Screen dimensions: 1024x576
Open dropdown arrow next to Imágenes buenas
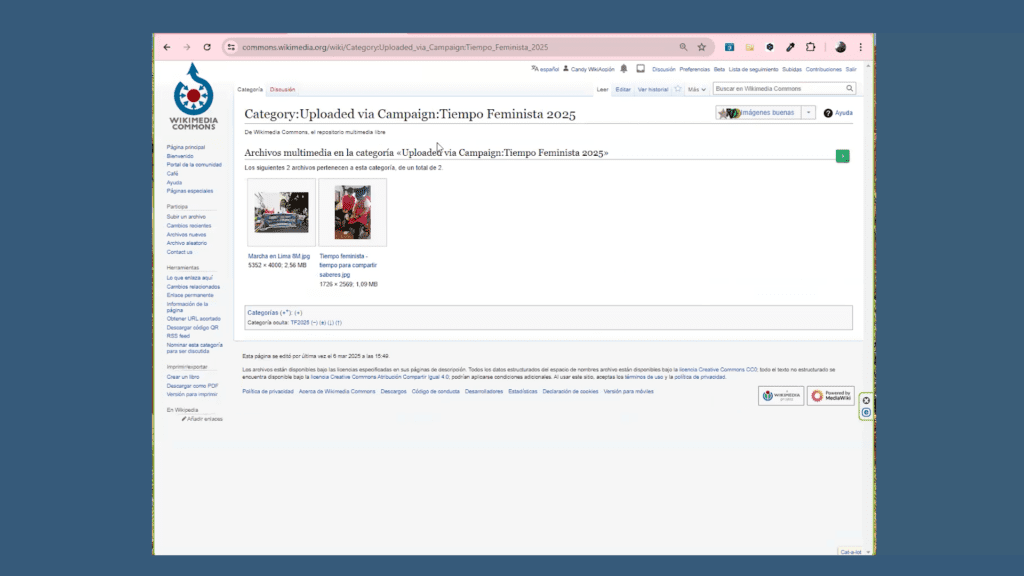tap(808, 113)
